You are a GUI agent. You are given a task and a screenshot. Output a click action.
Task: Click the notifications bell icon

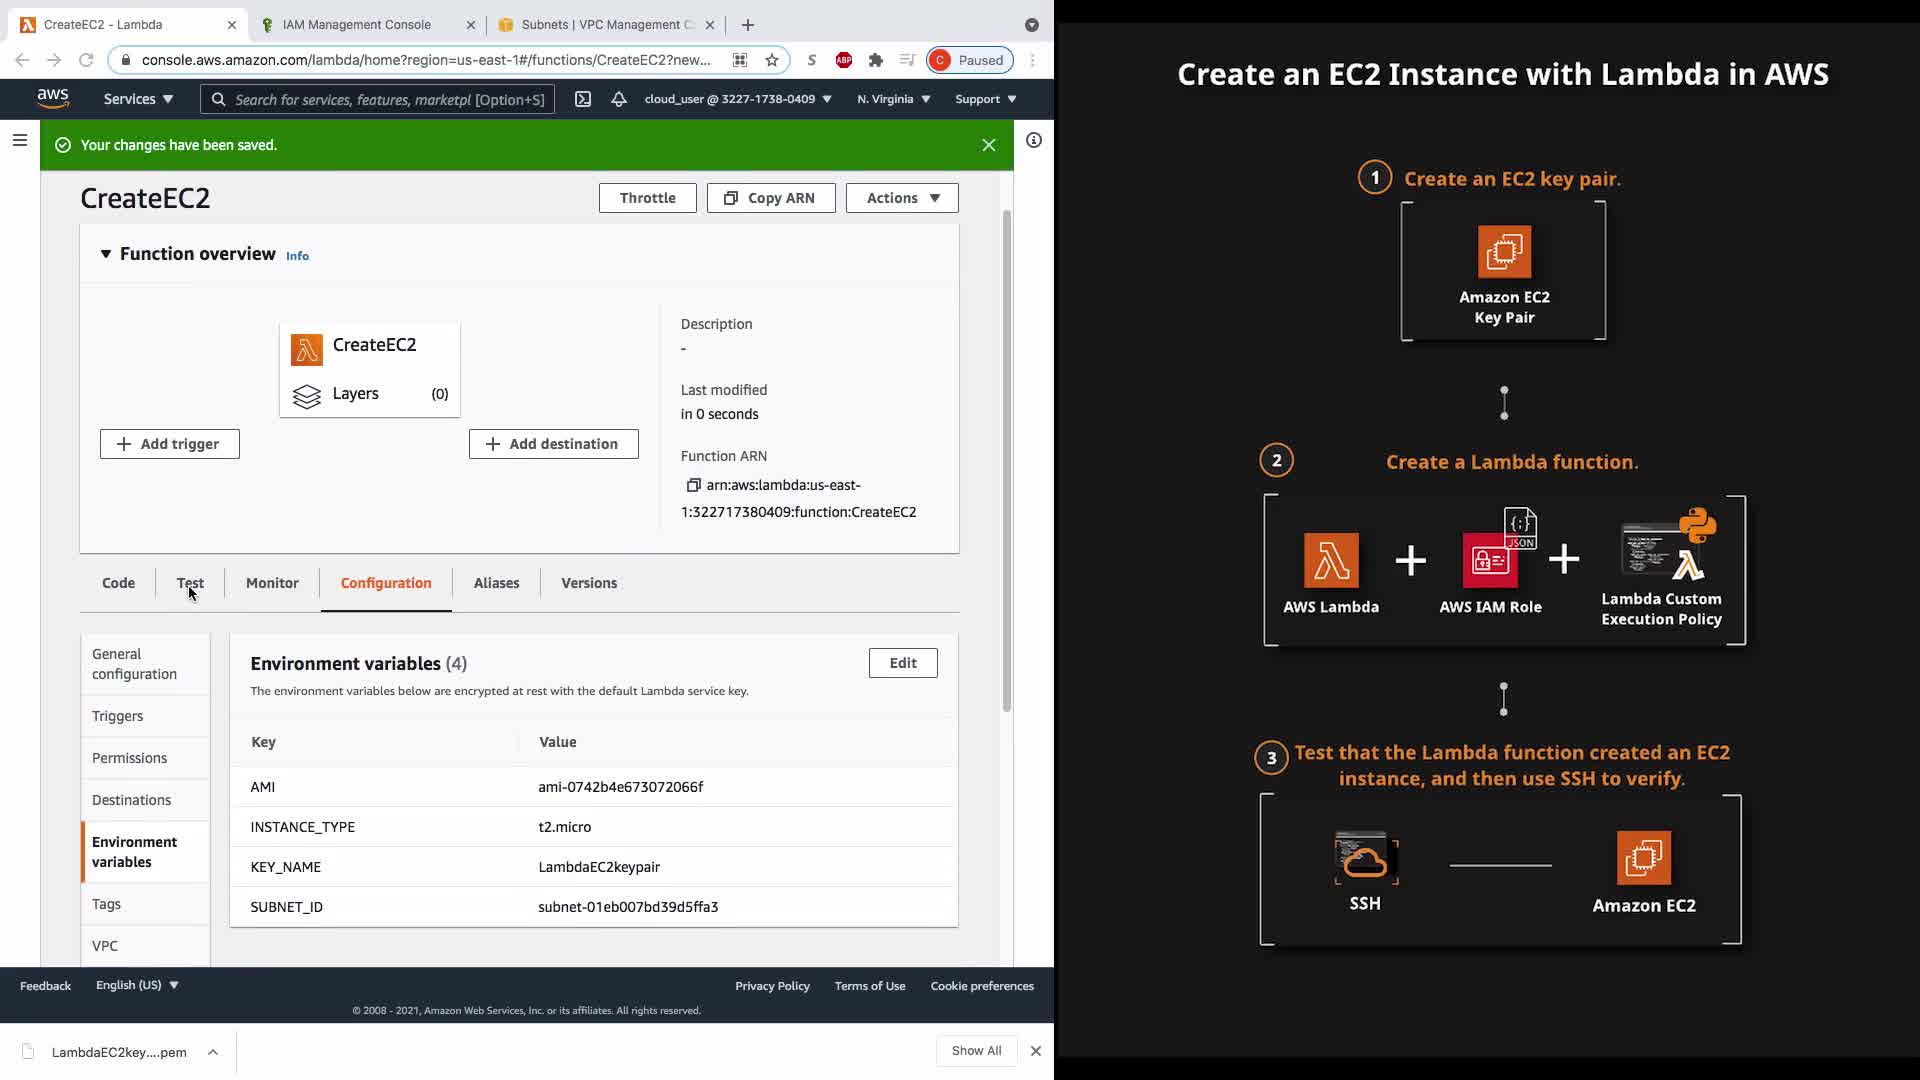619,99
